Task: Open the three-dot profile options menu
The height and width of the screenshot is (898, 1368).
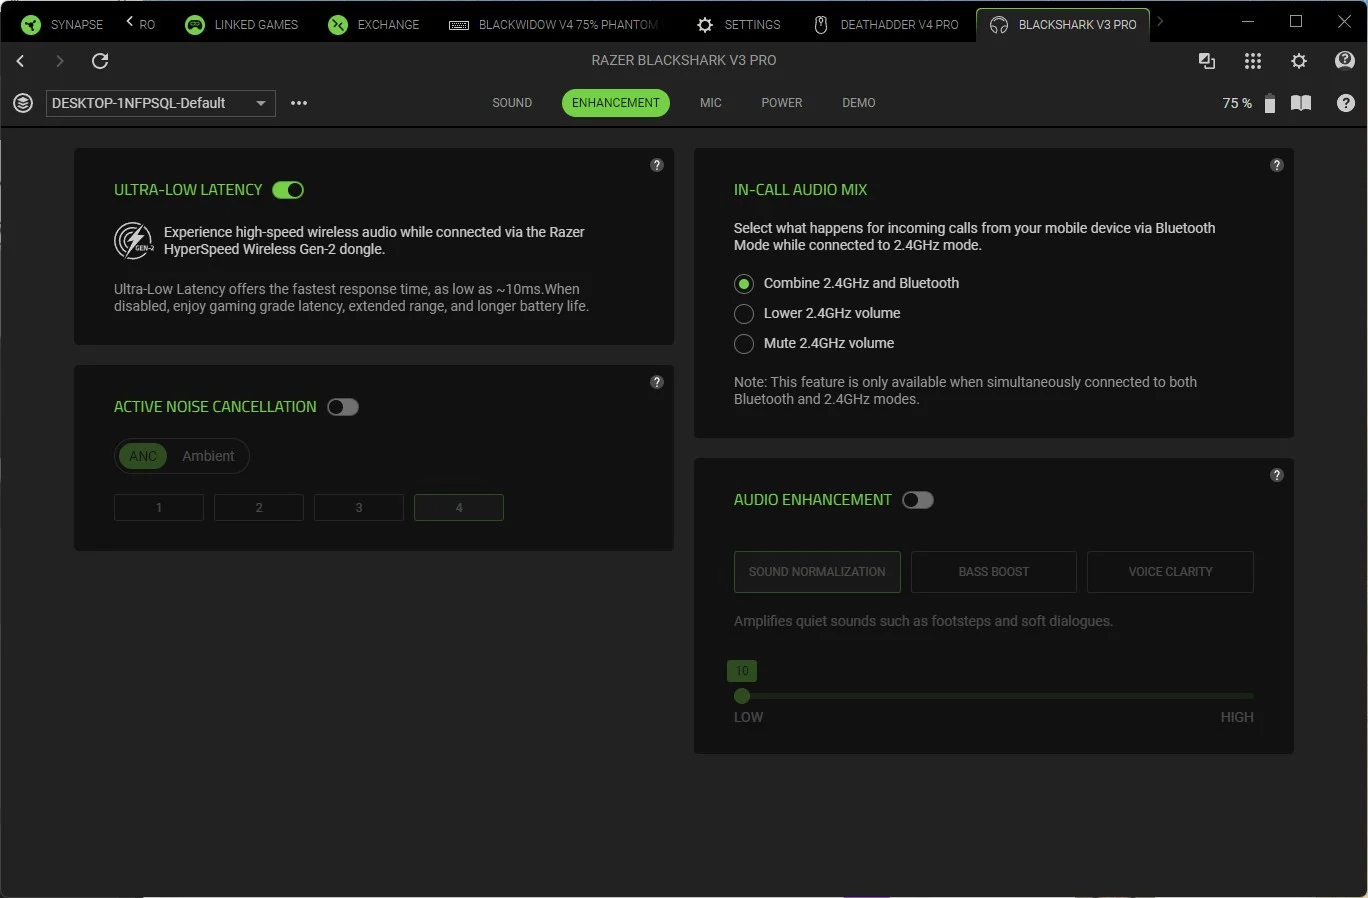Action: [x=299, y=103]
